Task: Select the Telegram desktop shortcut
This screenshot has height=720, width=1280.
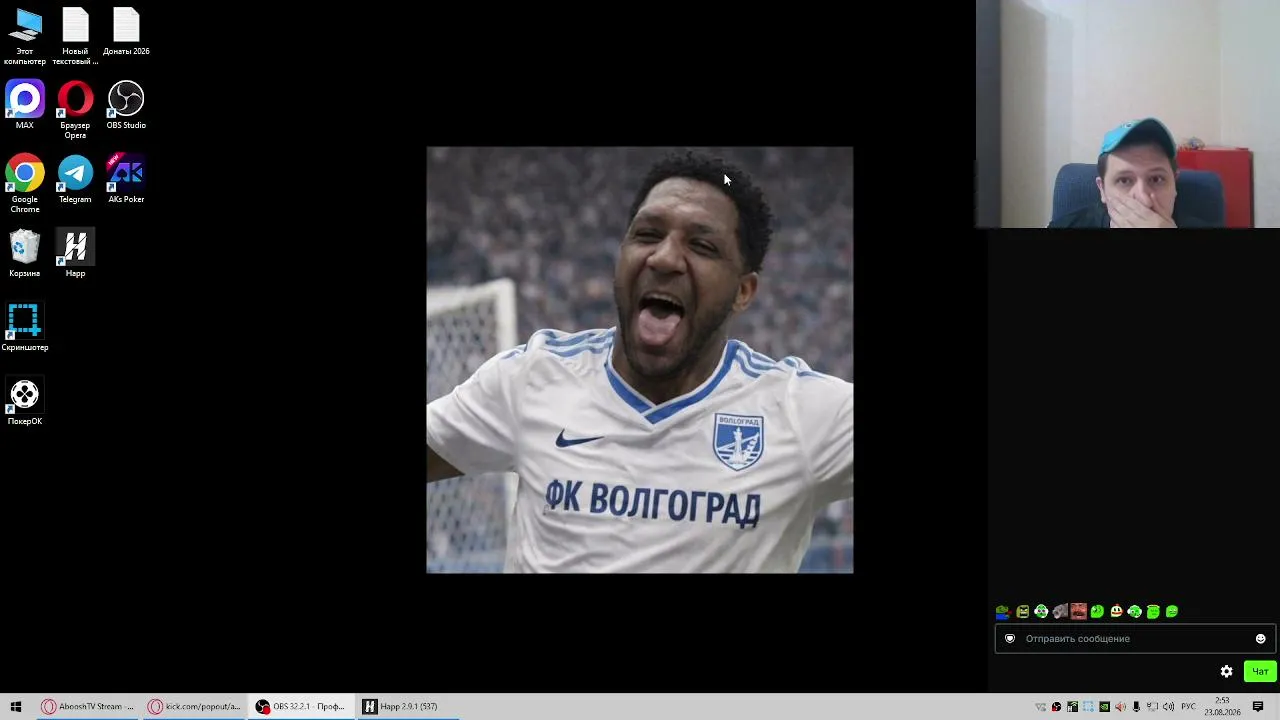Action: [x=75, y=179]
